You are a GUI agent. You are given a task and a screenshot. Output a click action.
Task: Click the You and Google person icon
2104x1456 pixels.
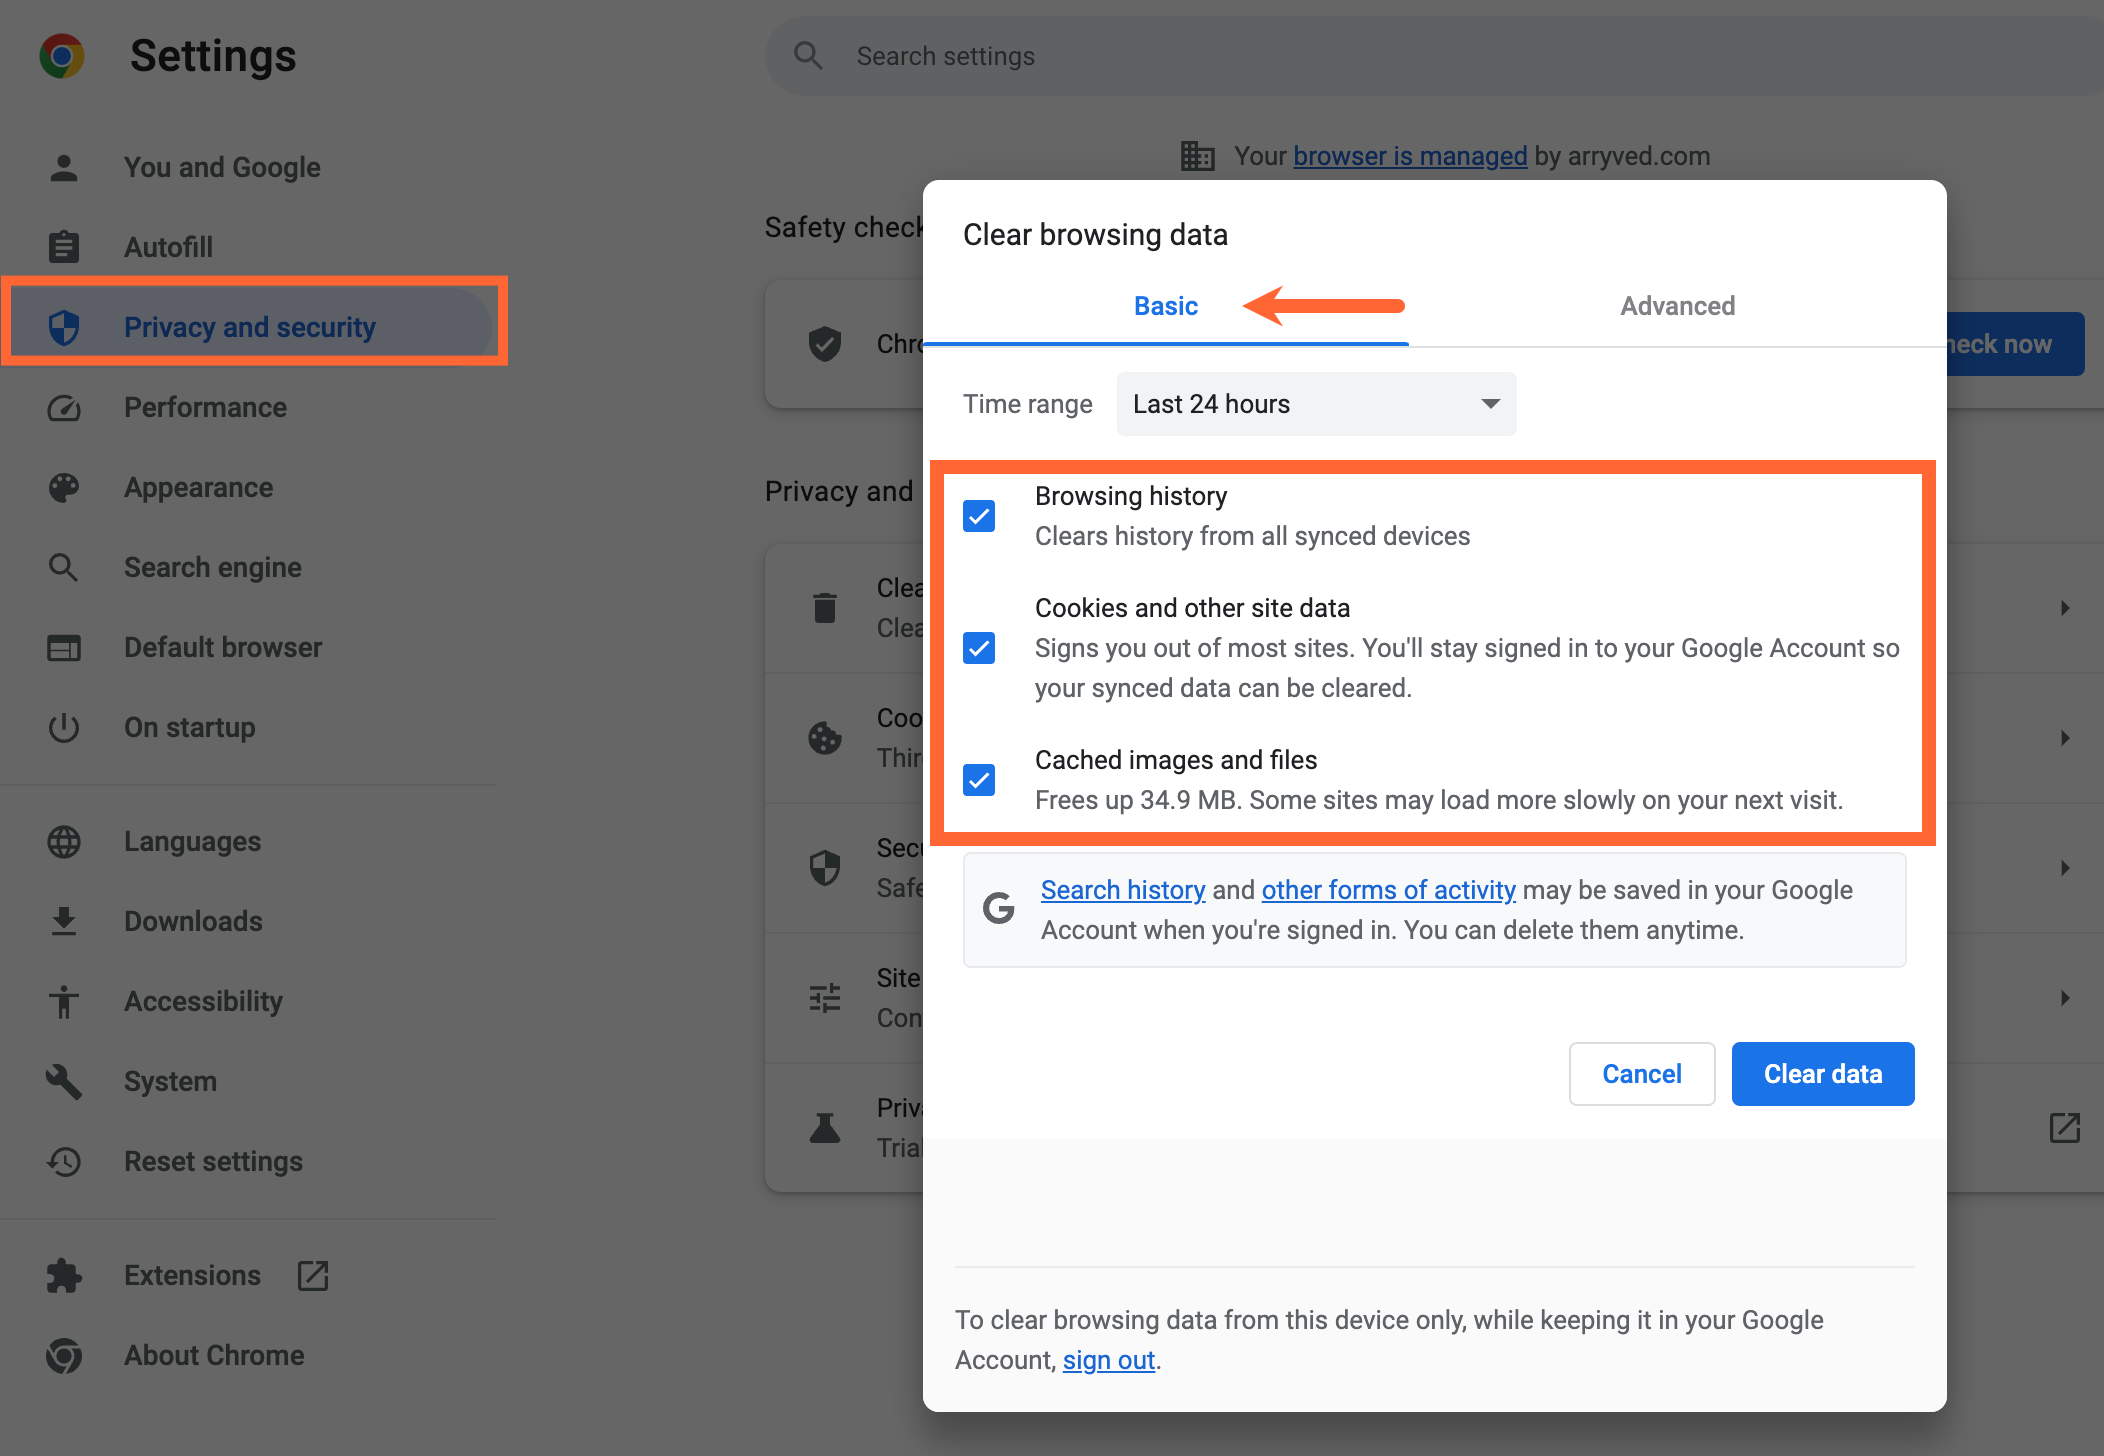pyautogui.click(x=64, y=168)
